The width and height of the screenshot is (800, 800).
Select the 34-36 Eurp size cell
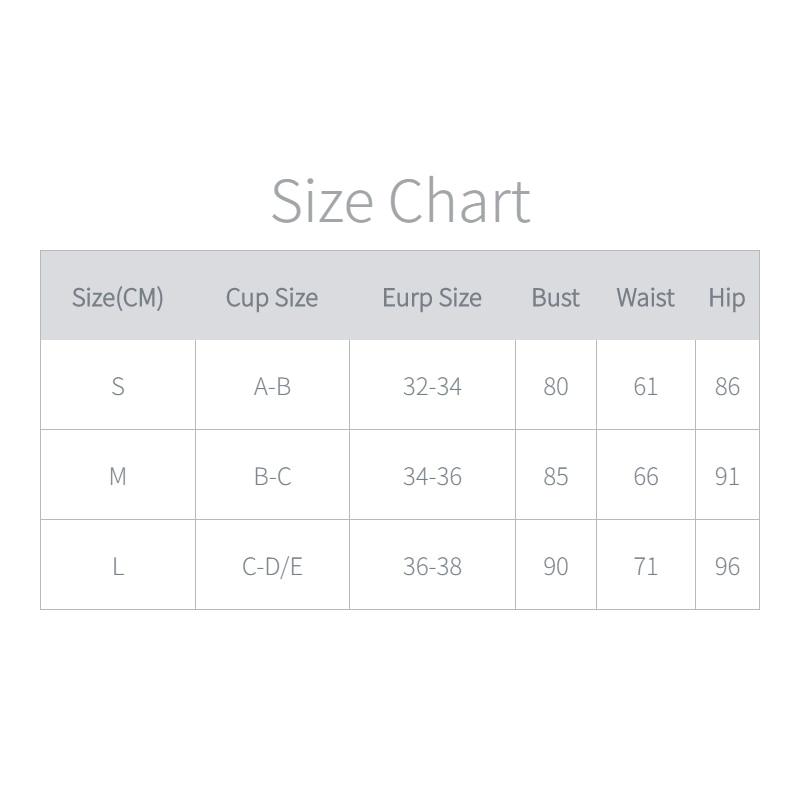pos(432,476)
